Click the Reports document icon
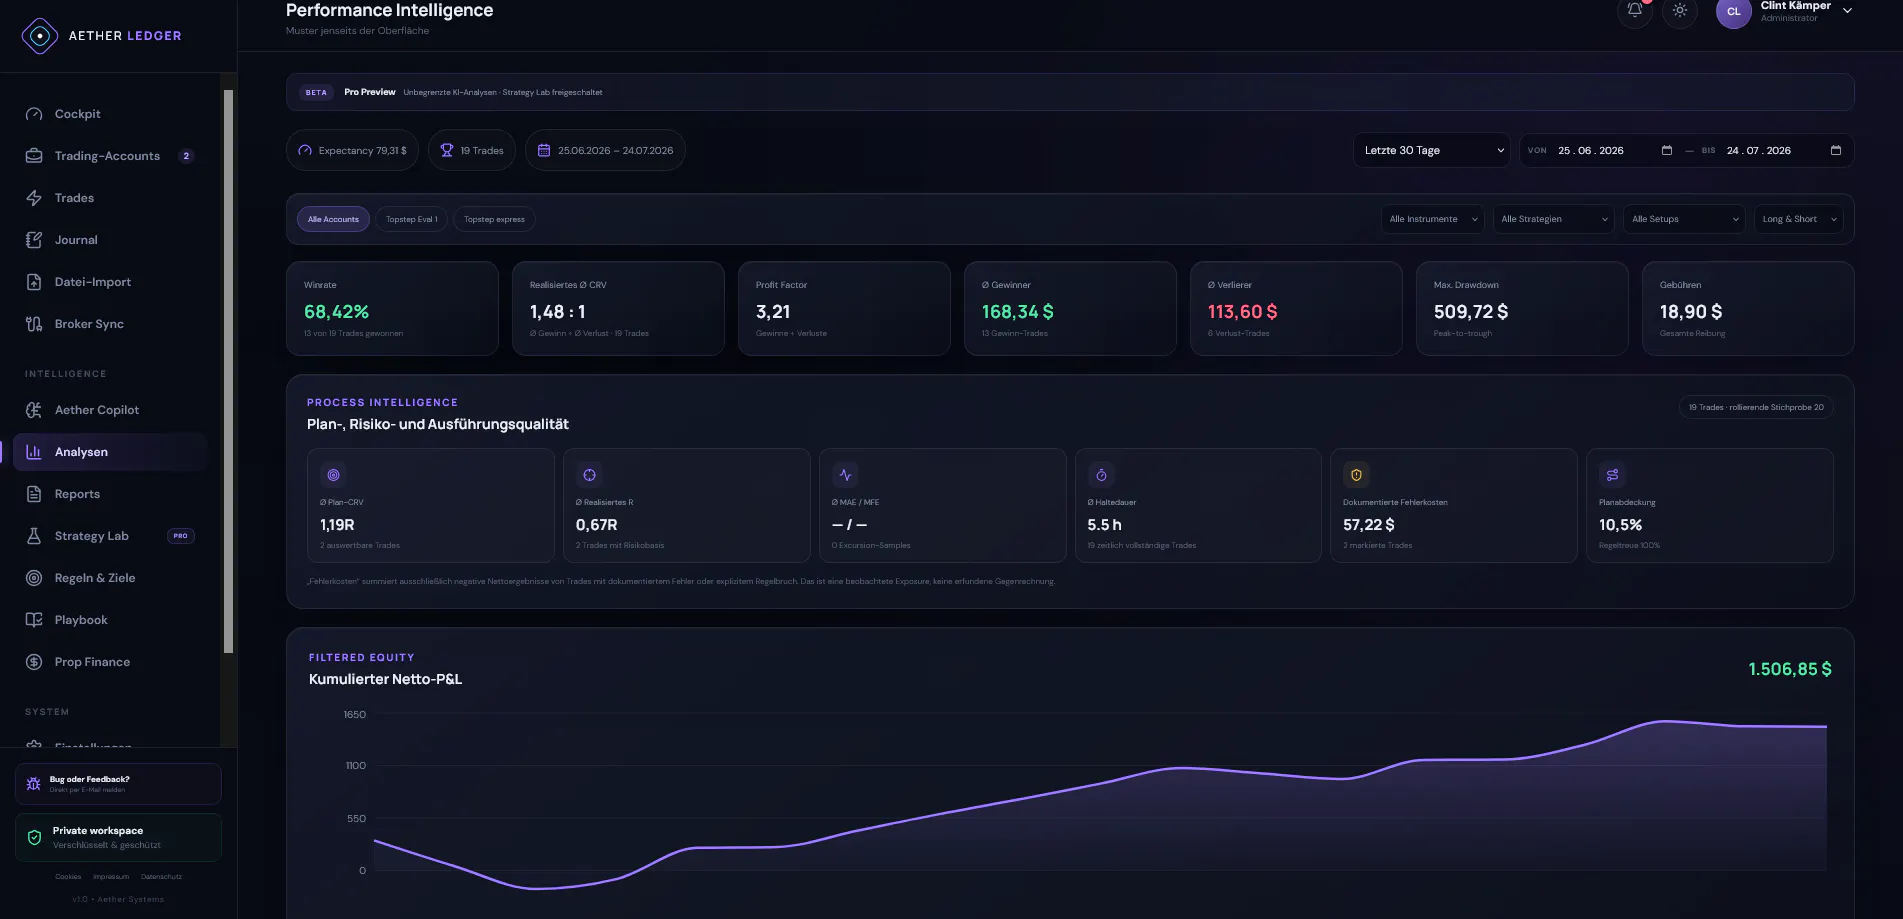The width and height of the screenshot is (1903, 919). [34, 494]
